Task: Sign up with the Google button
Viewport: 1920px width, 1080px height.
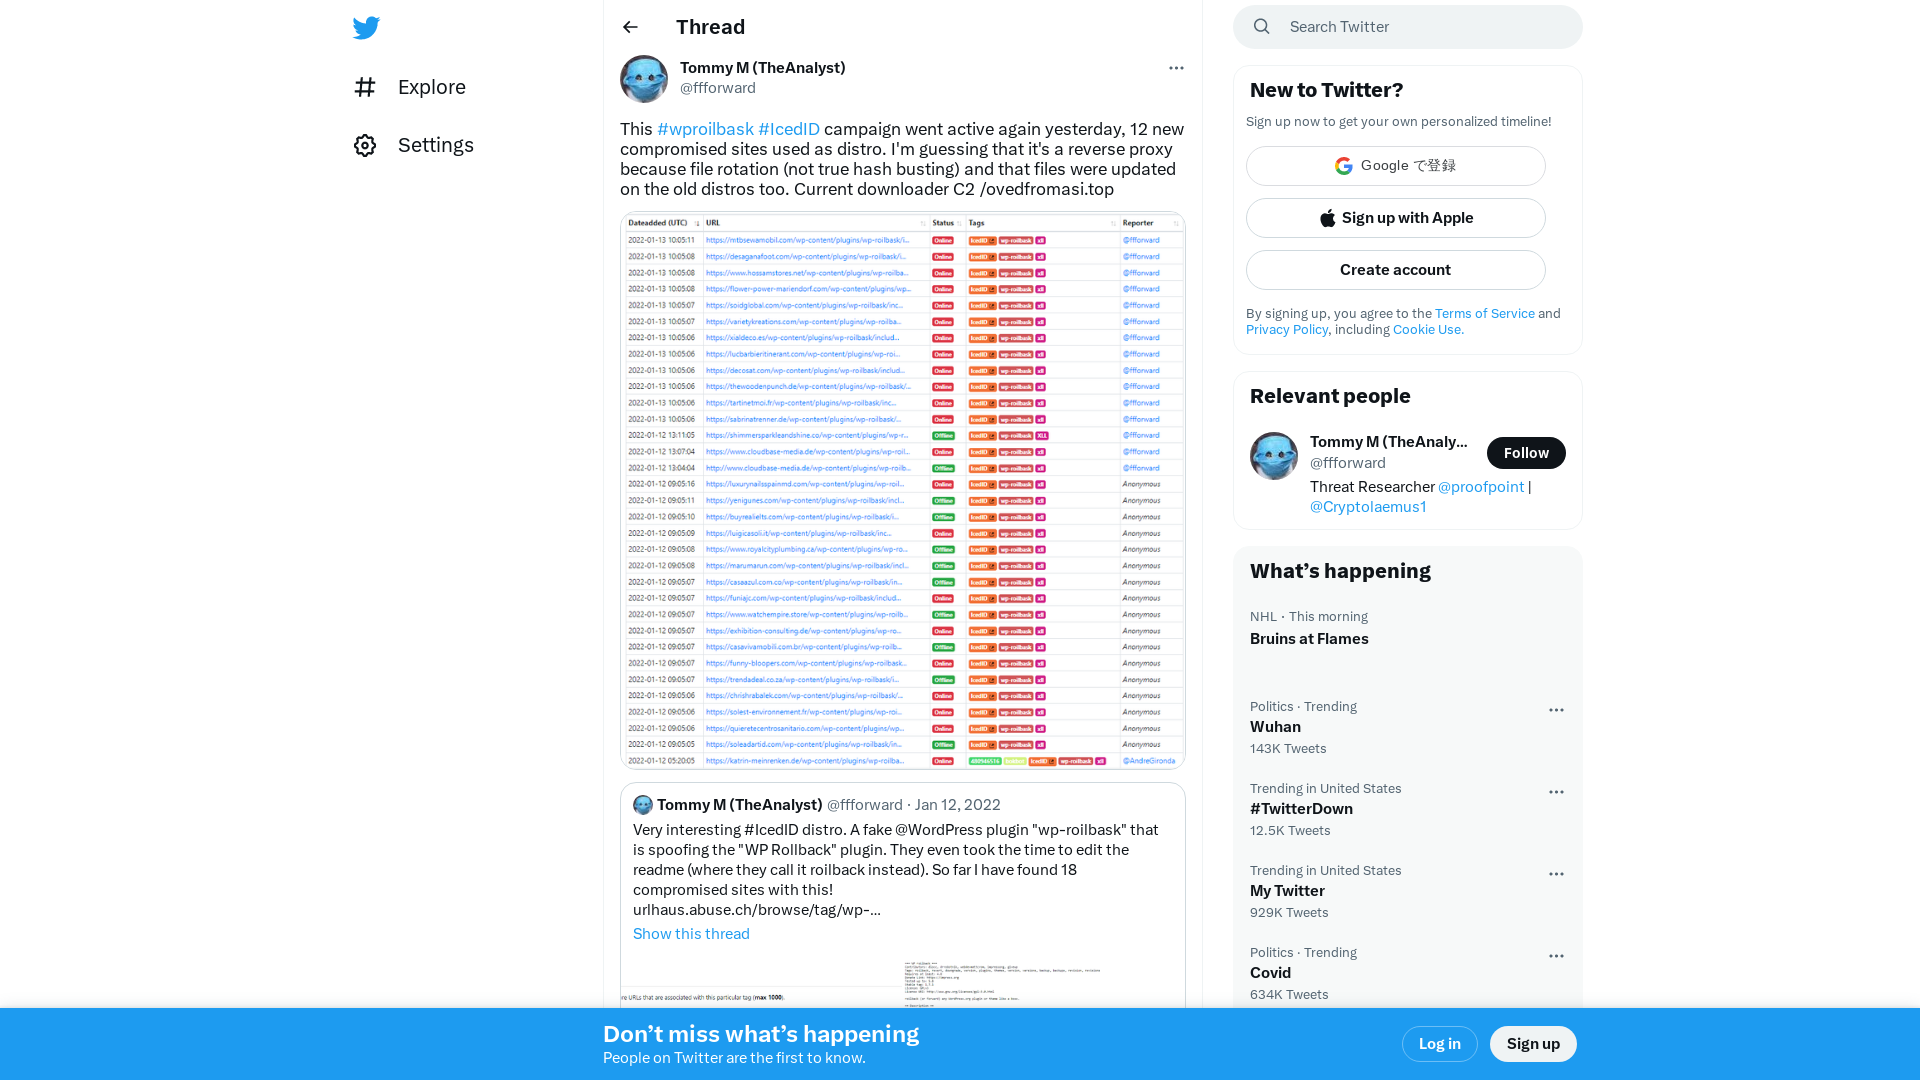Action: (x=1396, y=166)
